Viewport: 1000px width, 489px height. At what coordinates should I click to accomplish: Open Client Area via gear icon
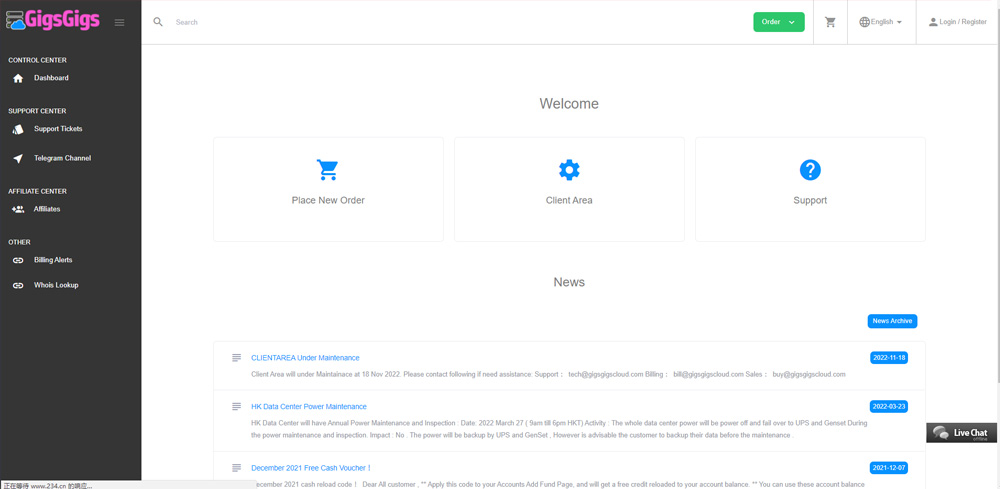[569, 170]
